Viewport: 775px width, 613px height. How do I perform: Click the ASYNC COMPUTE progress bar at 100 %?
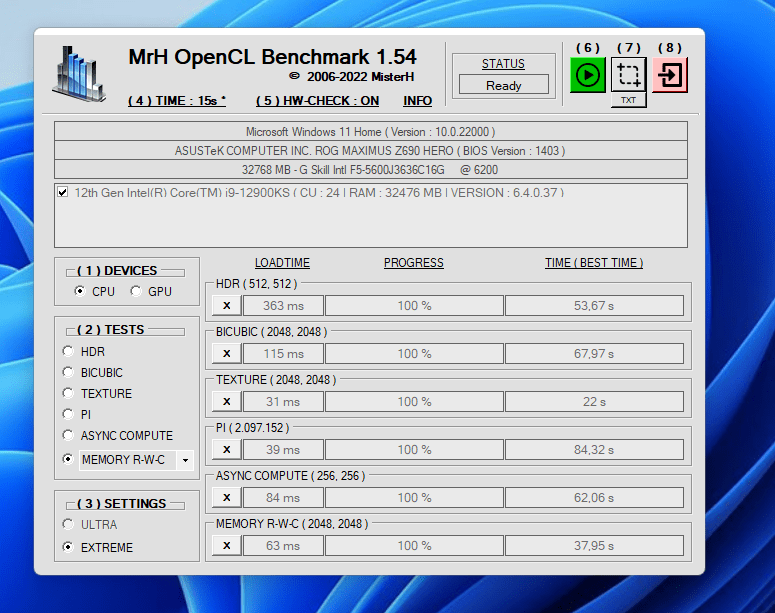click(x=414, y=497)
